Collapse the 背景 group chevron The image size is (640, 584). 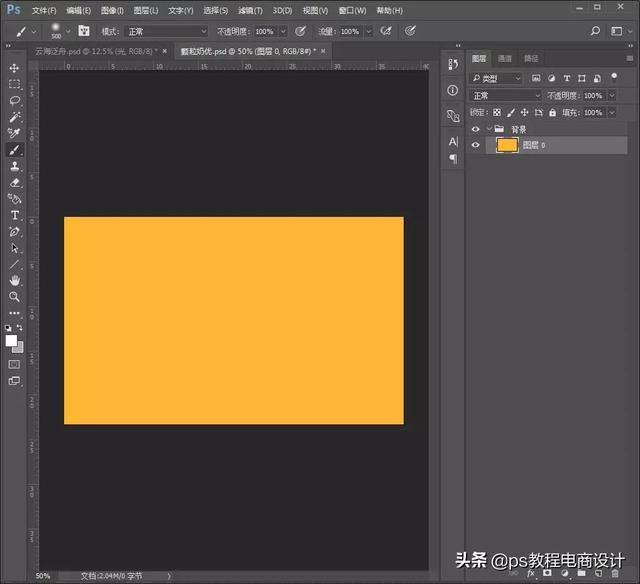(x=489, y=129)
